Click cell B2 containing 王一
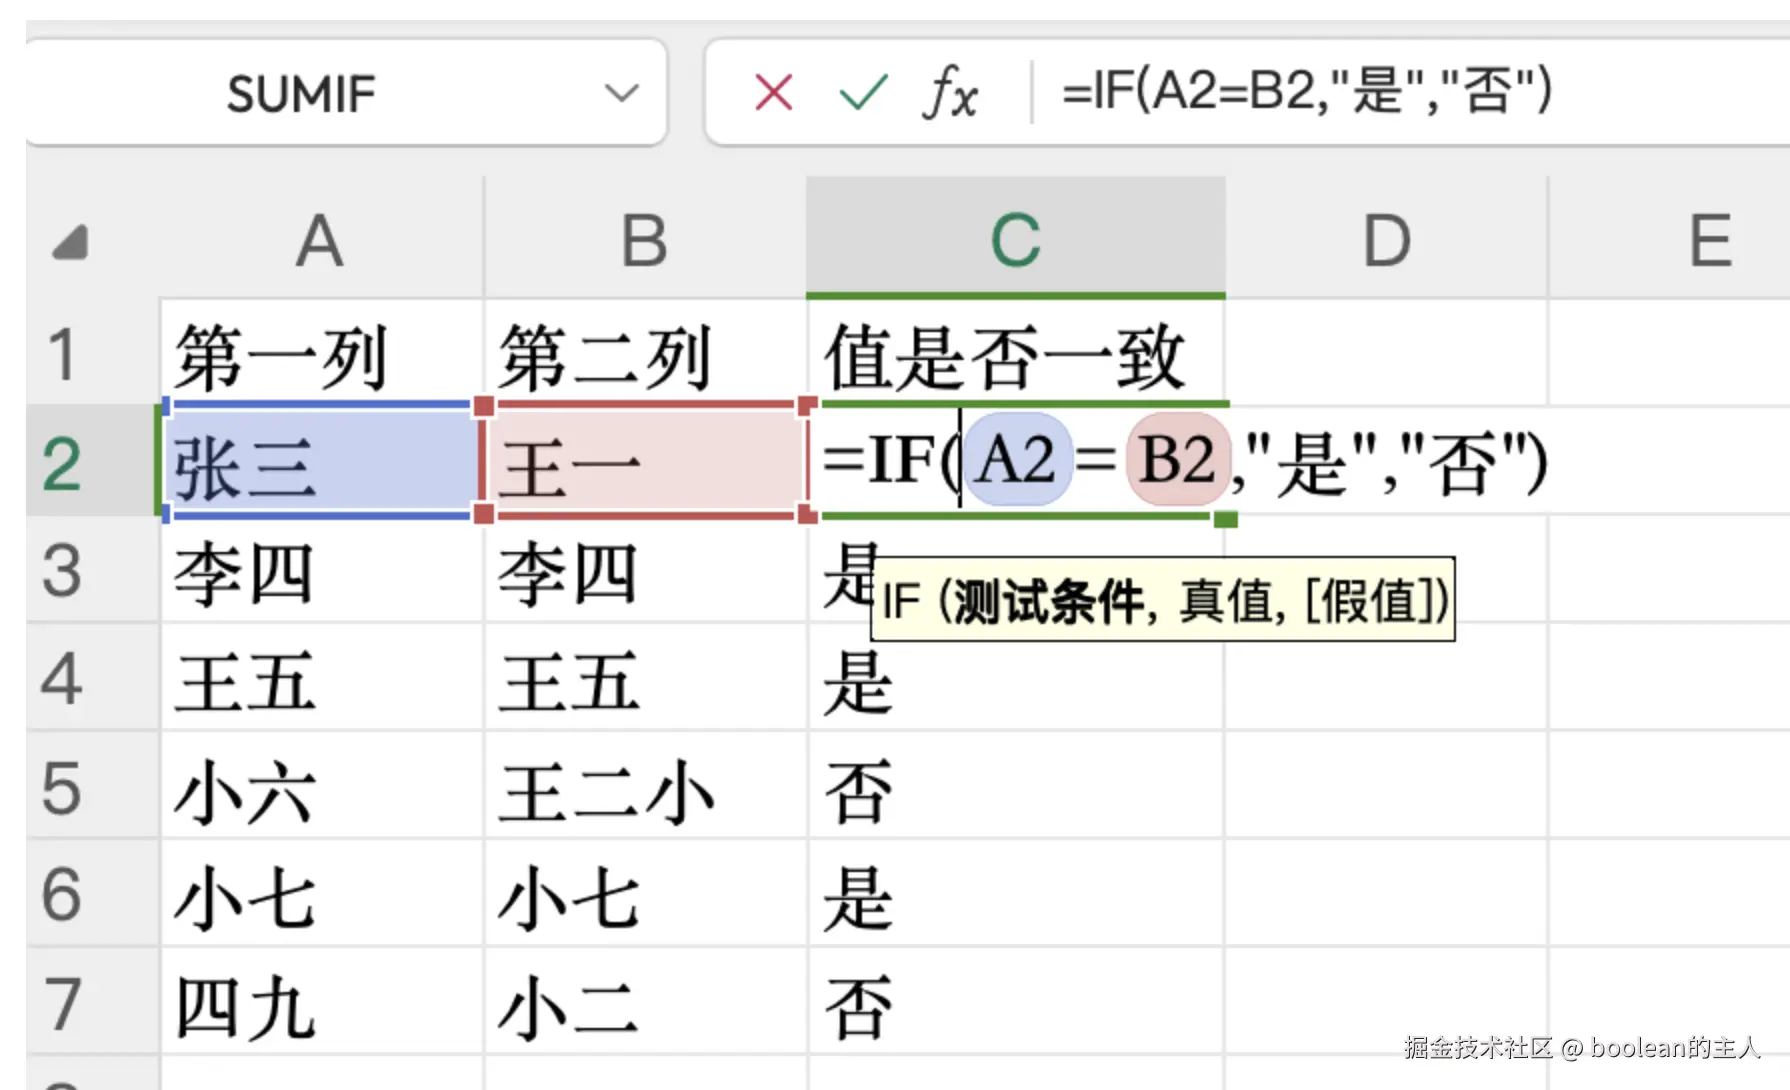Viewport: 1790px width, 1090px height. [x=644, y=464]
